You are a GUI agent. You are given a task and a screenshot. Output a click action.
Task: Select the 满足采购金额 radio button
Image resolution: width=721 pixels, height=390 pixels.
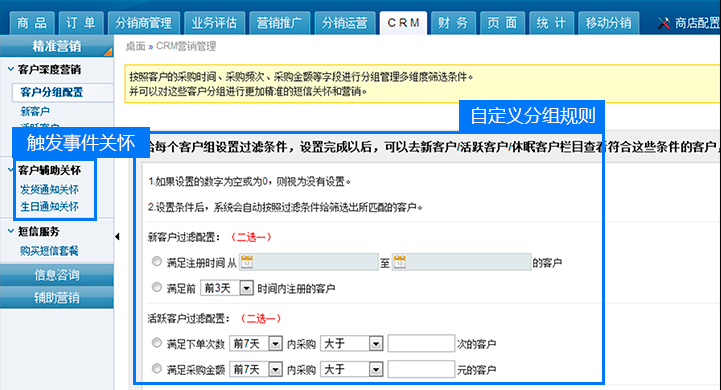tap(157, 368)
